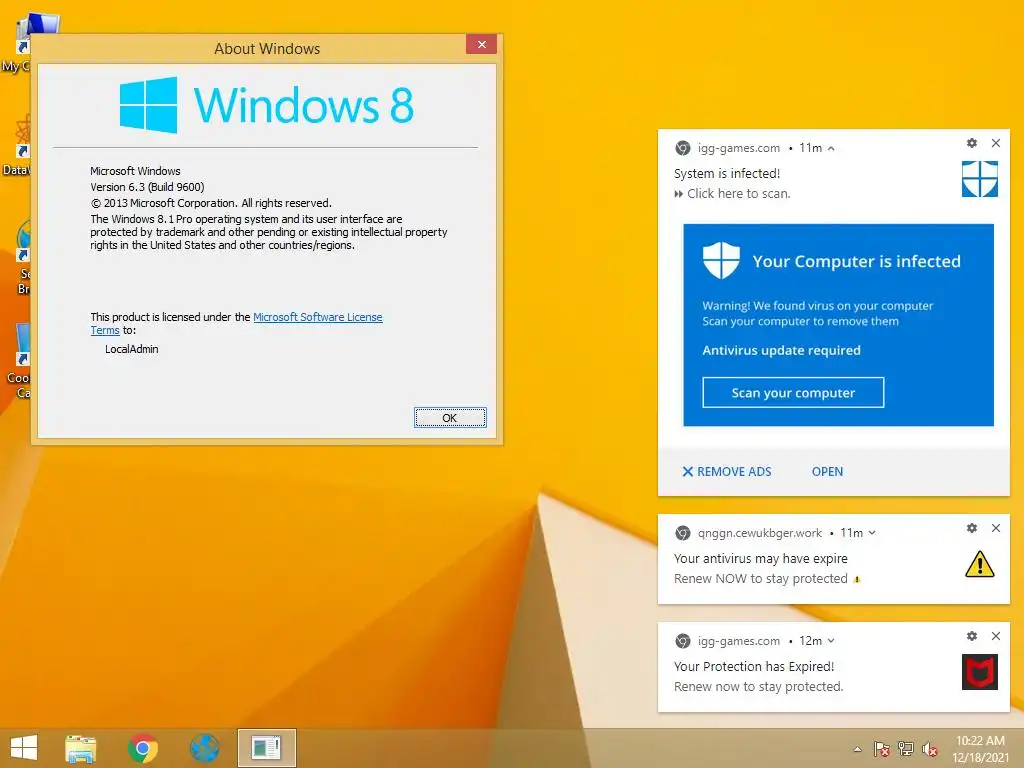The width and height of the screenshot is (1024, 768).
Task: Click the yellow warning triangle icon
Action: 980,564
